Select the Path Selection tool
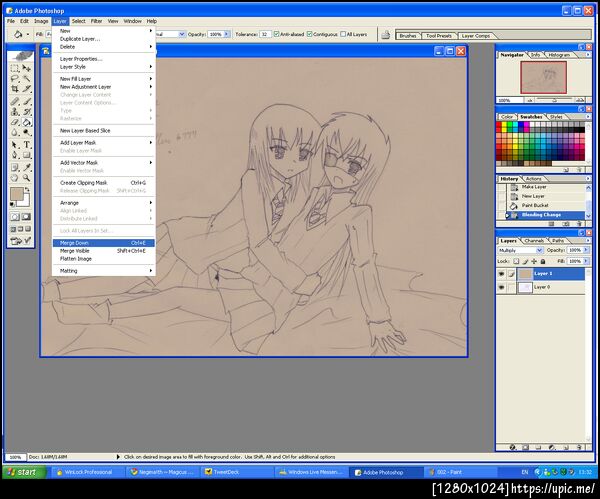600x499 pixels. (15, 145)
